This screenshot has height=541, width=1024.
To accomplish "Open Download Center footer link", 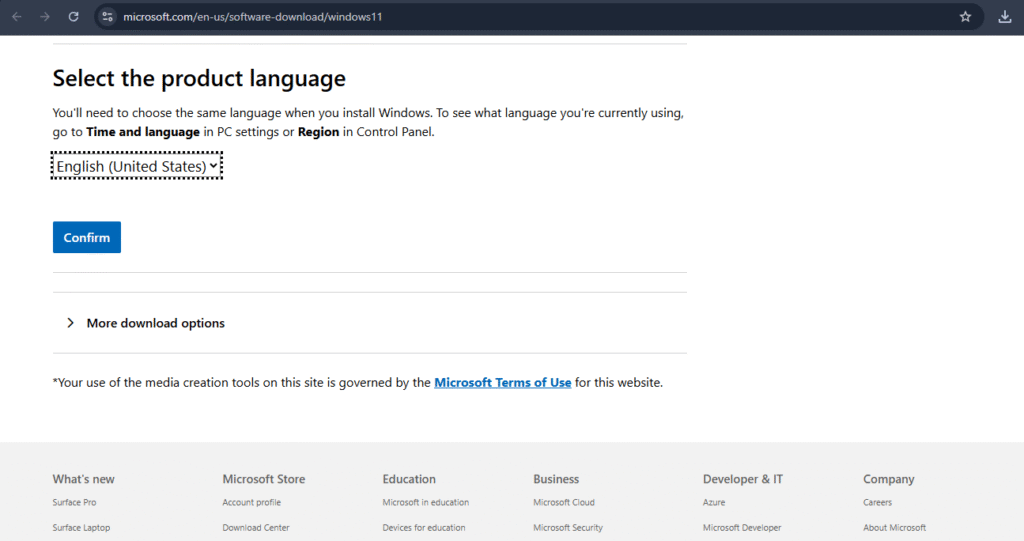I will coord(255,527).
